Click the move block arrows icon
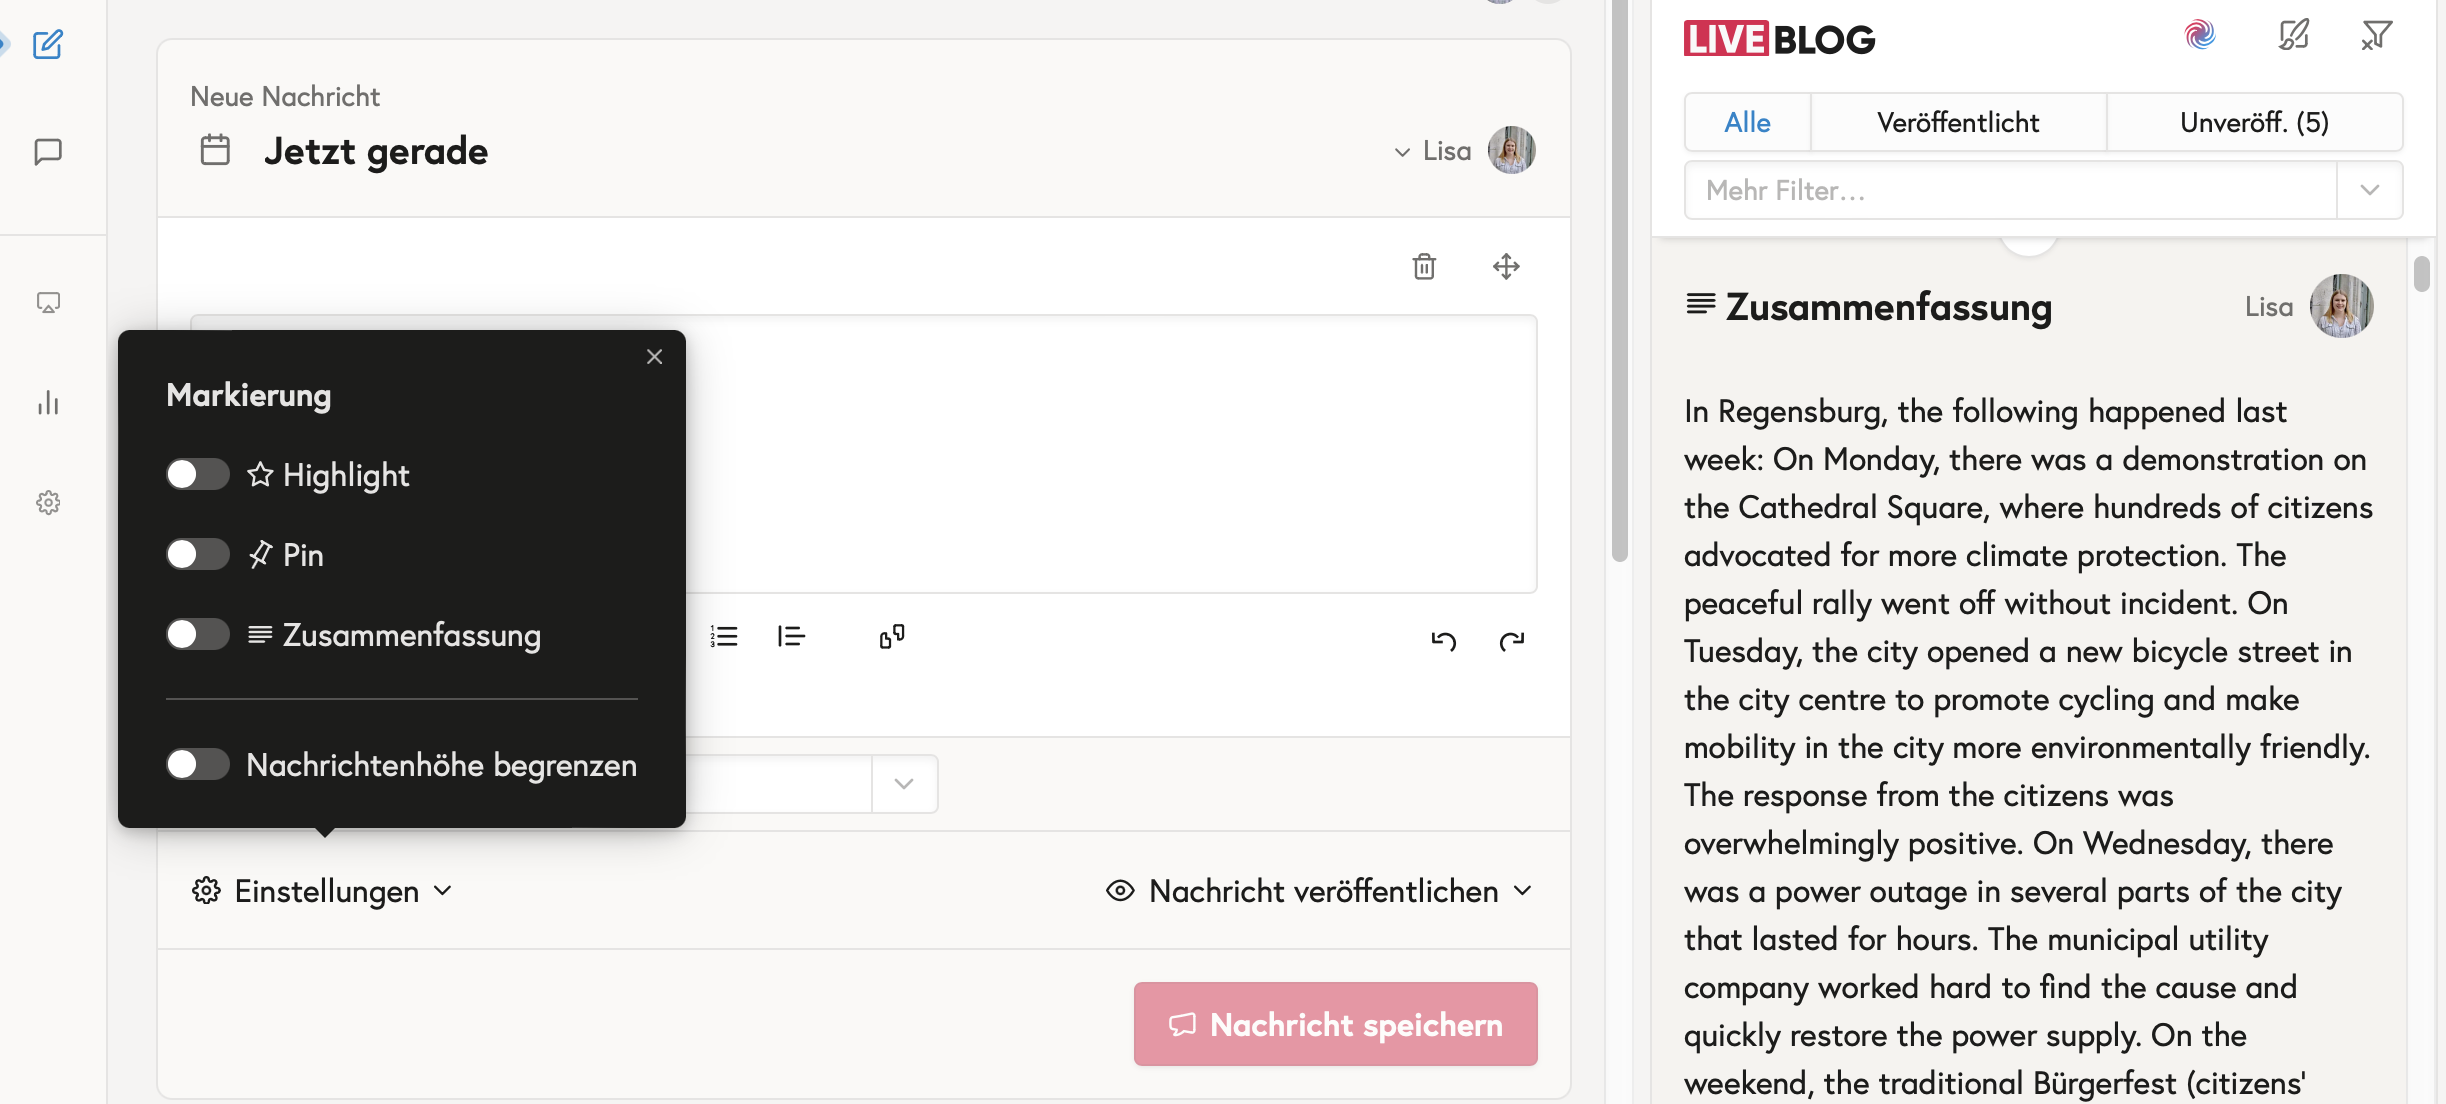Viewport: 2446px width, 1104px height. 1506,266
